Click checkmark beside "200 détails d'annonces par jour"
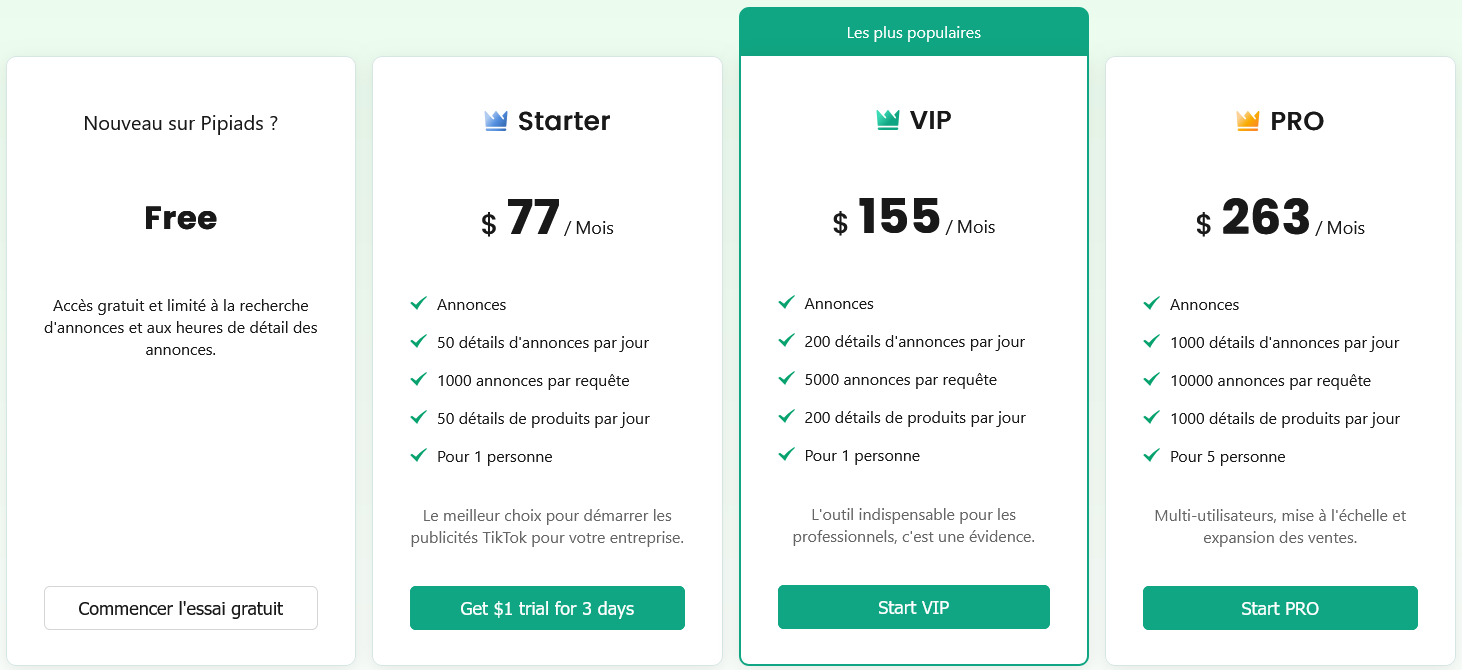 [787, 341]
